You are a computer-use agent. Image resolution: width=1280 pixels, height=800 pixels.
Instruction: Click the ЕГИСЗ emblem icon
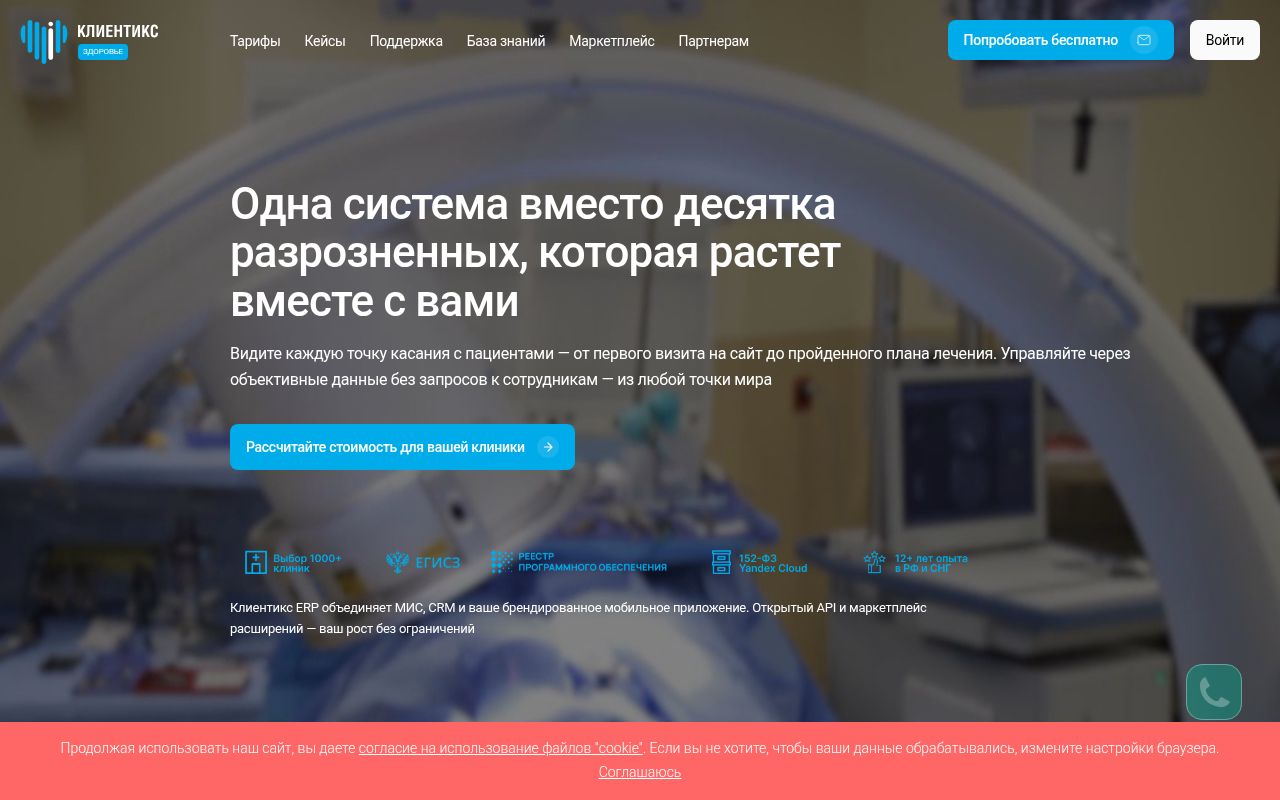[397, 562]
